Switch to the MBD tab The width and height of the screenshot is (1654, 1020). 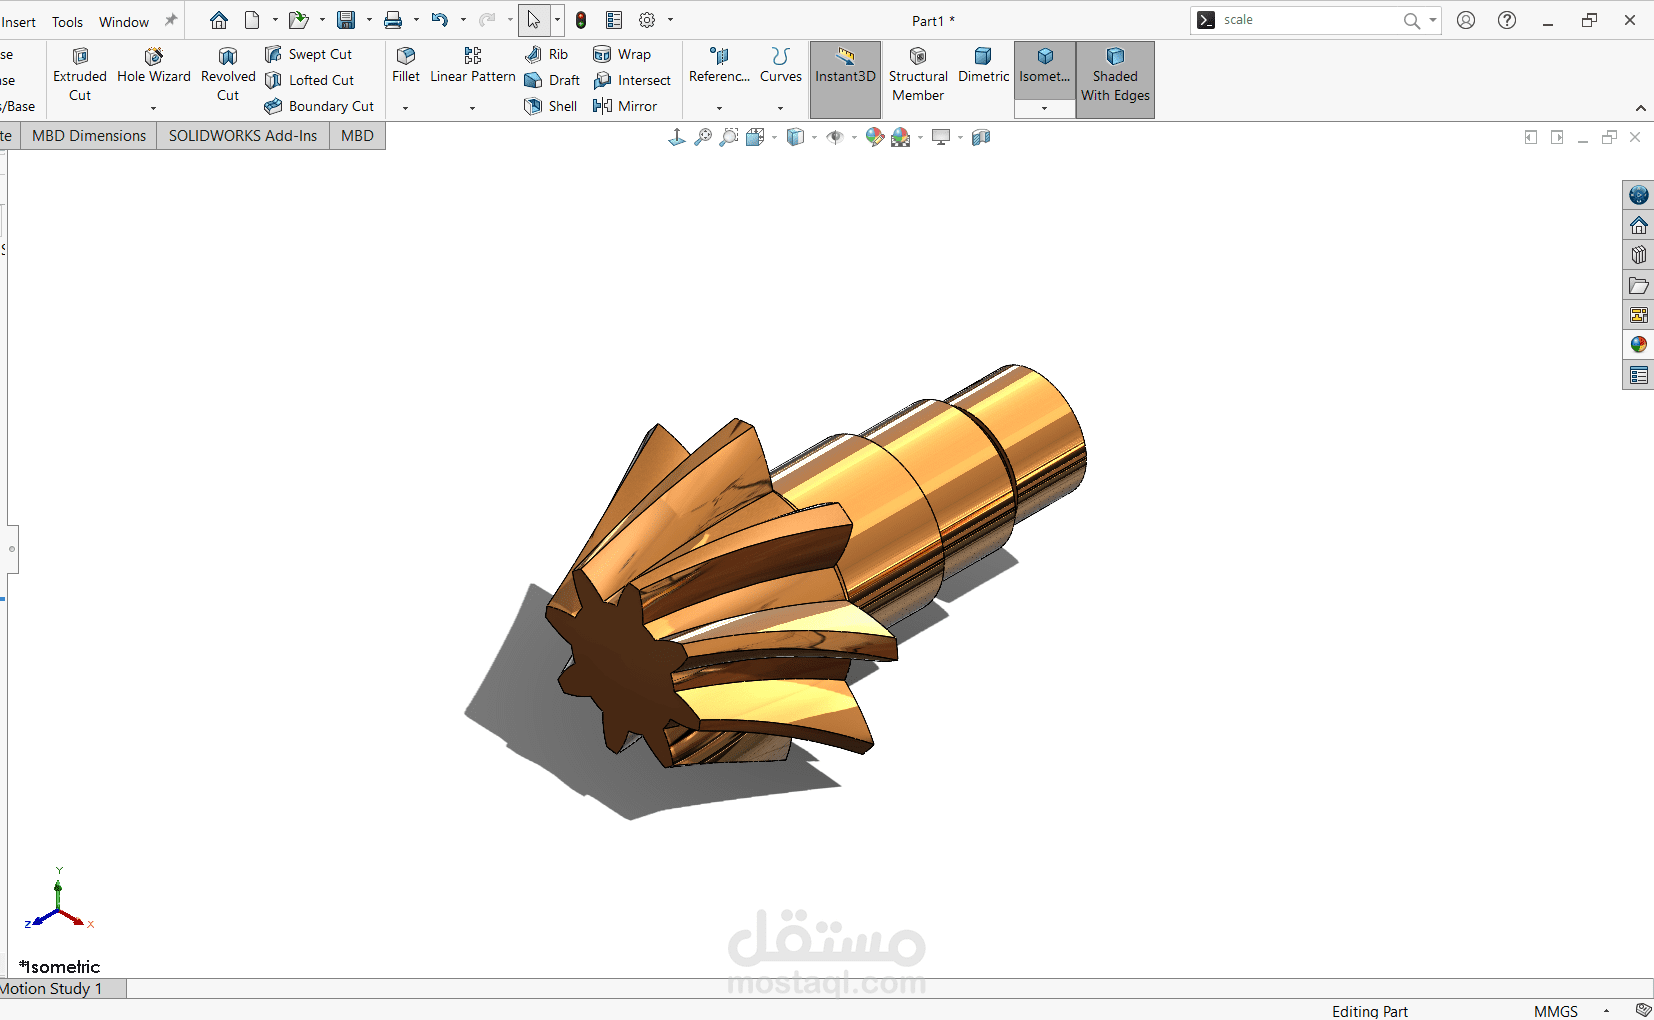pyautogui.click(x=357, y=136)
